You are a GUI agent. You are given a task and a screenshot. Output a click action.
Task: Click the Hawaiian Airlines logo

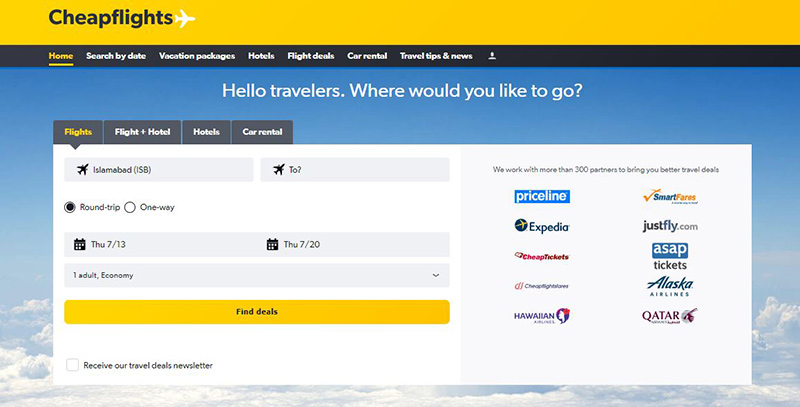click(541, 316)
